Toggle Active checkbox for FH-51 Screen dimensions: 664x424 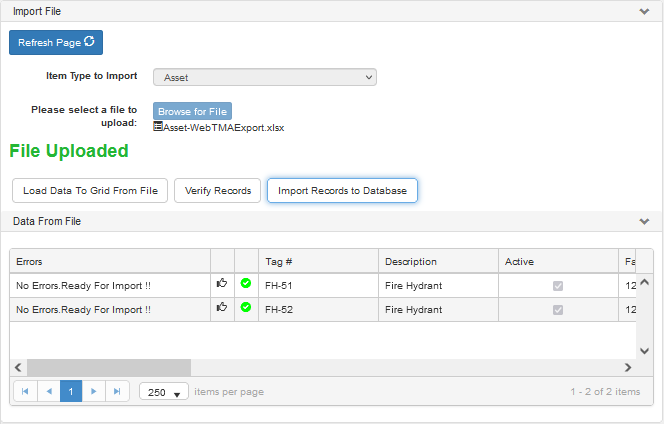tap(558, 286)
